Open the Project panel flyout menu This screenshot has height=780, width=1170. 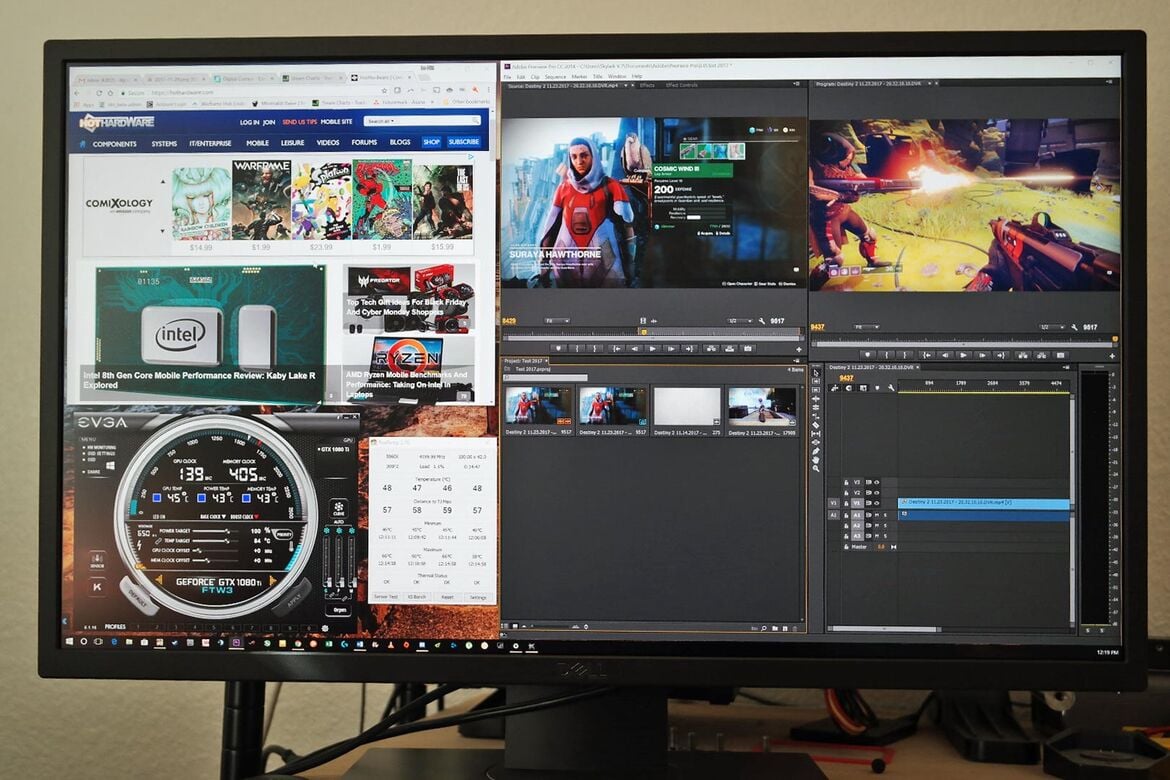[797, 361]
